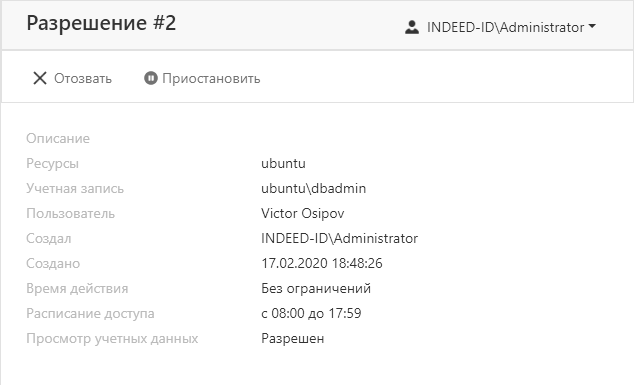Click the Отозвать button label
Image resolution: width=634 pixels, height=385 pixels.
(x=83, y=78)
